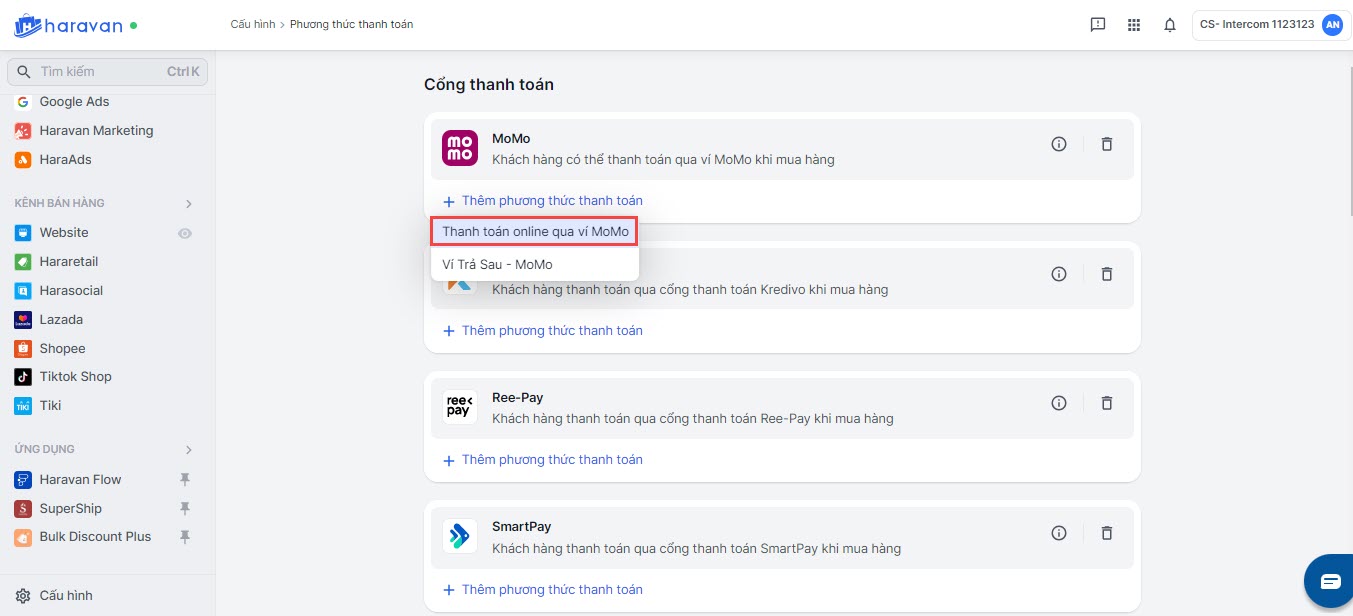The image size is (1353, 616).
Task: Select Ví Trả Sau - MoMo option
Action: click(535, 265)
